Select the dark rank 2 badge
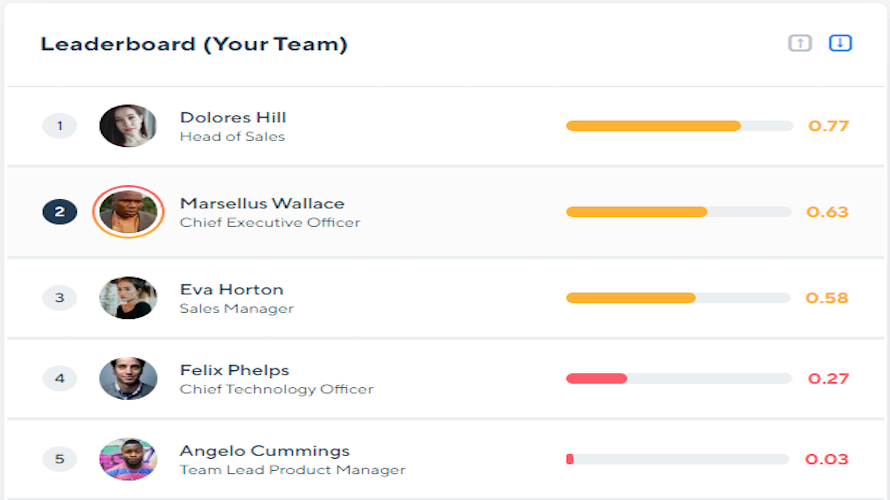The height and width of the screenshot is (500, 890). tap(60, 212)
